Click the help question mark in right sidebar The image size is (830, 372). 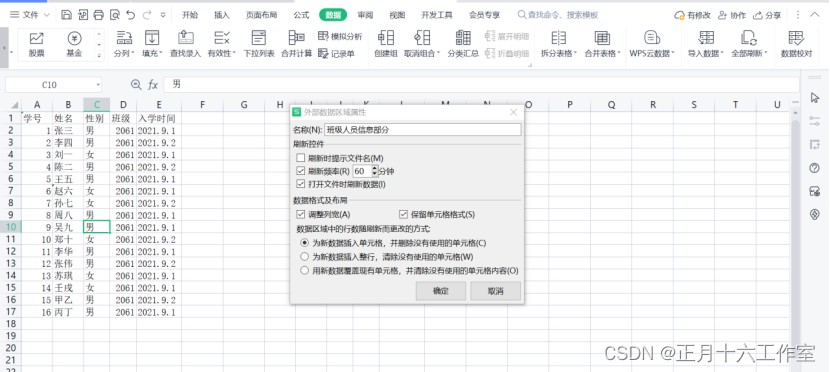[815, 168]
